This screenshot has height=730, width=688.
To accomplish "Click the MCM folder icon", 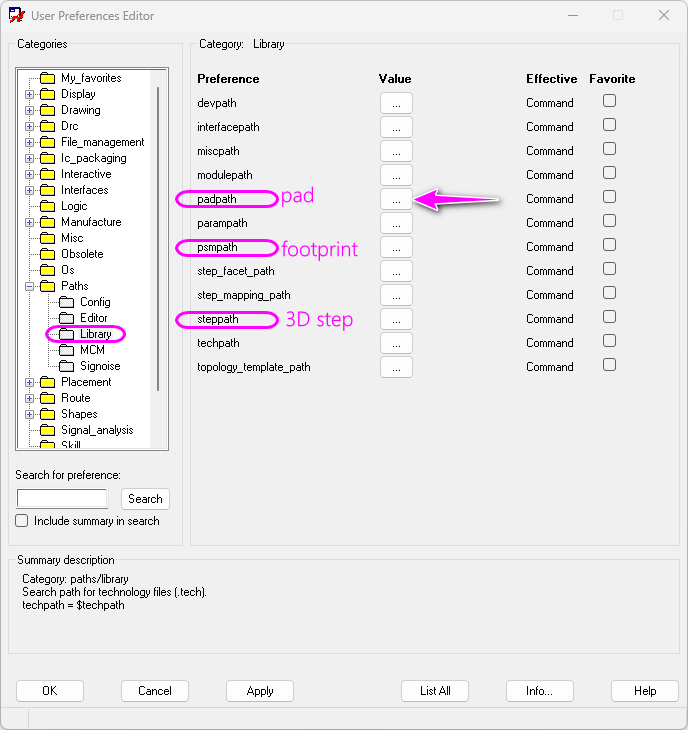I will pos(67,350).
